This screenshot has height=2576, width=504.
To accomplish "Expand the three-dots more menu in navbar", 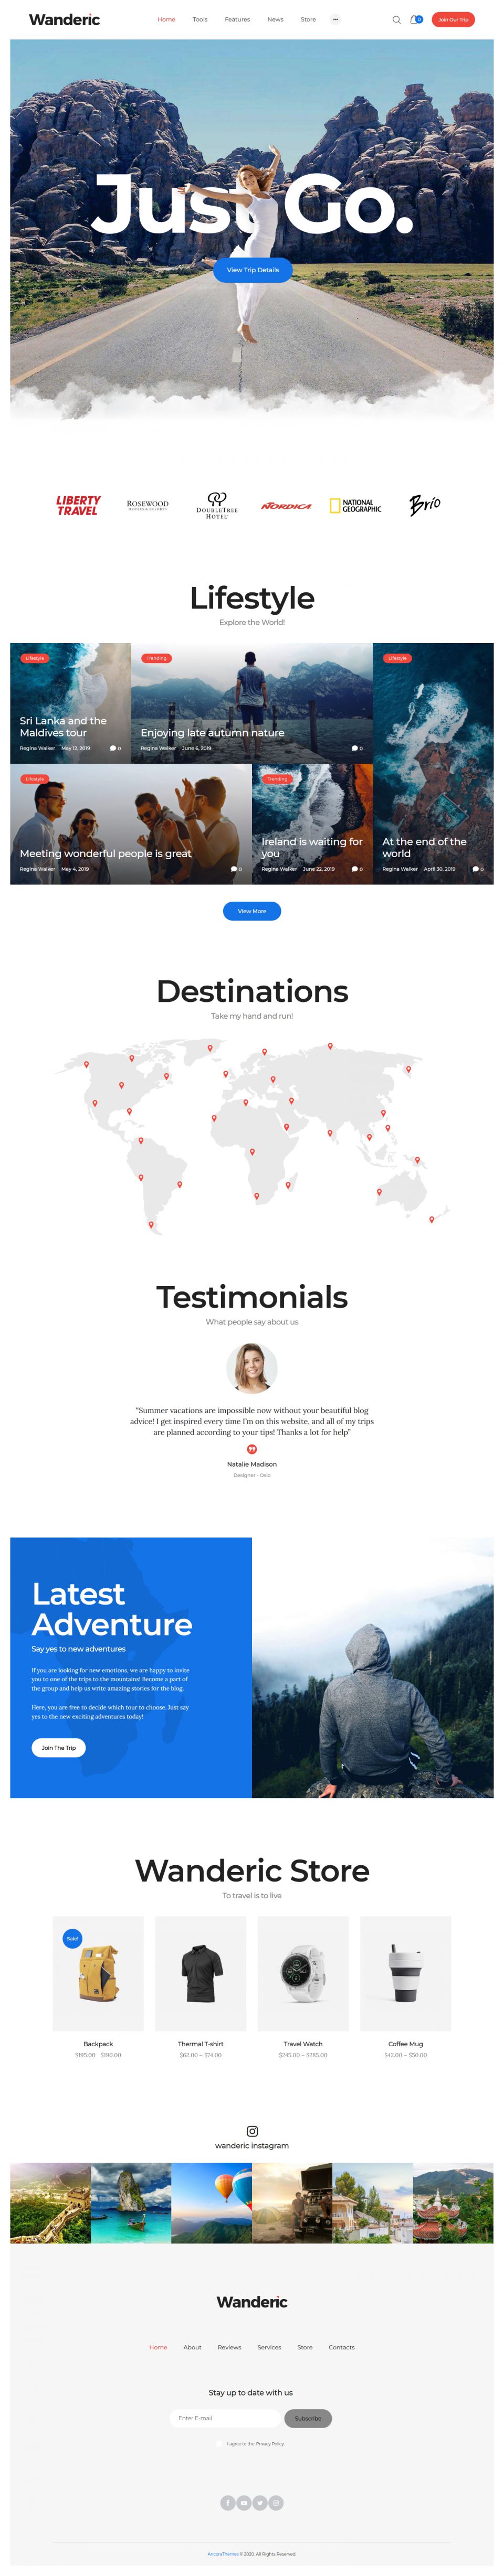I will 335,20.
